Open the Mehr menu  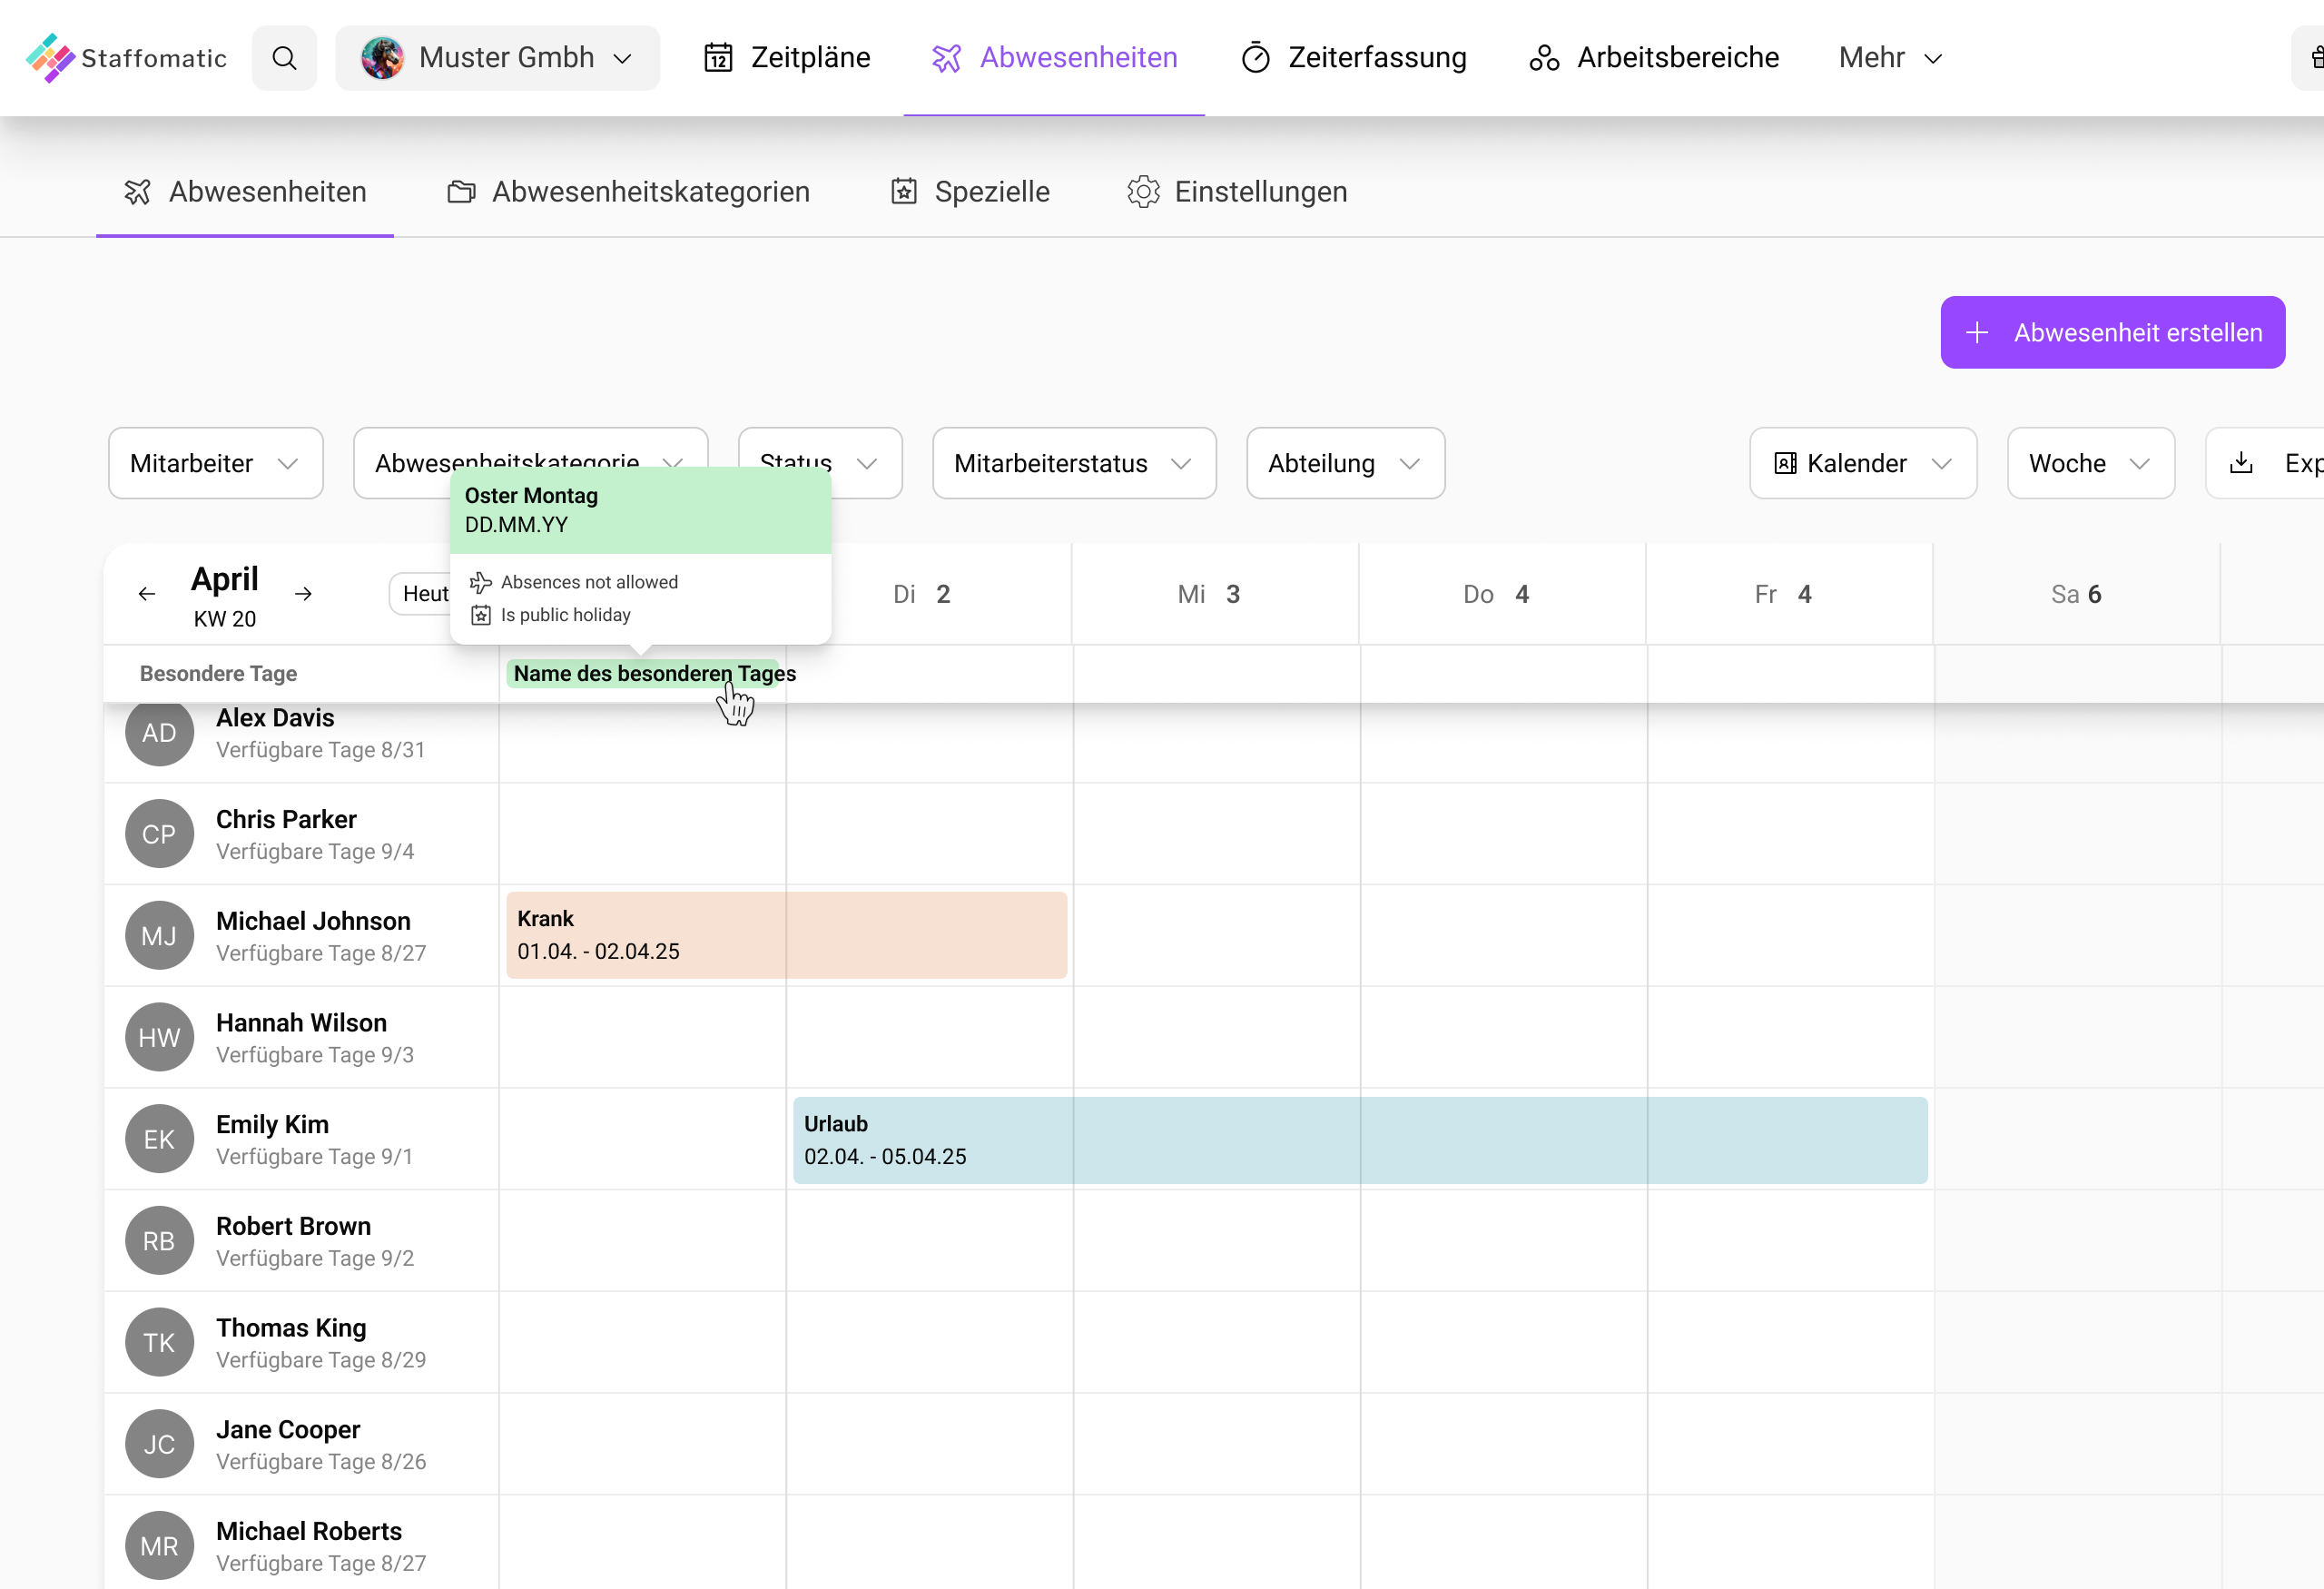pyautogui.click(x=1888, y=57)
